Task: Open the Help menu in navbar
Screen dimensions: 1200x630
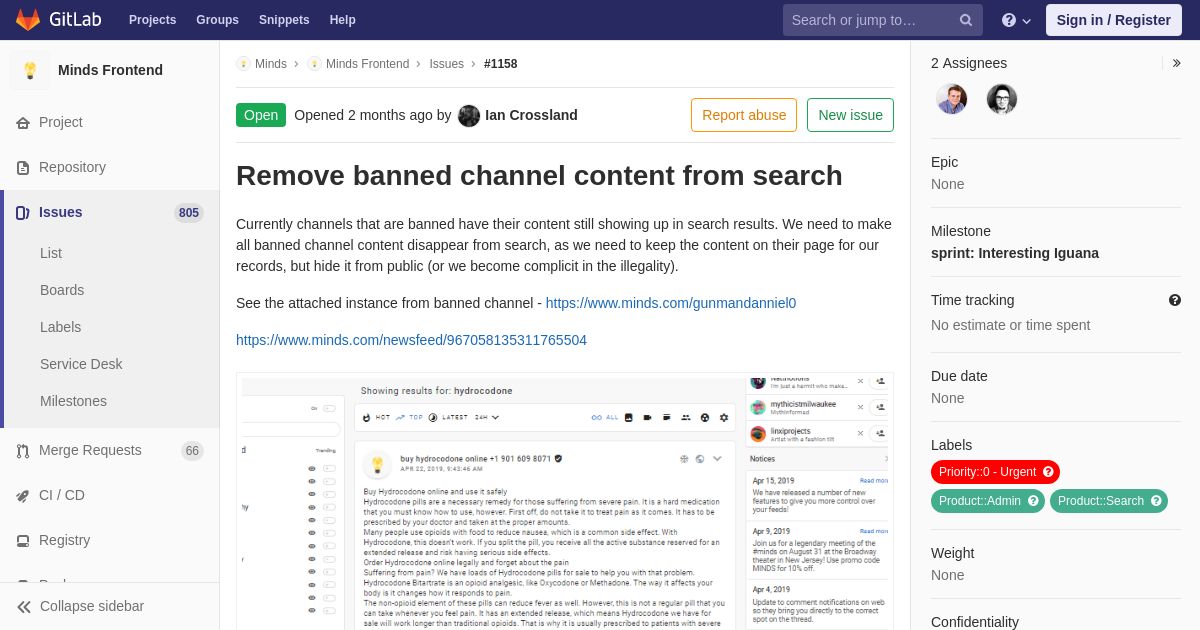Action: tap(343, 20)
